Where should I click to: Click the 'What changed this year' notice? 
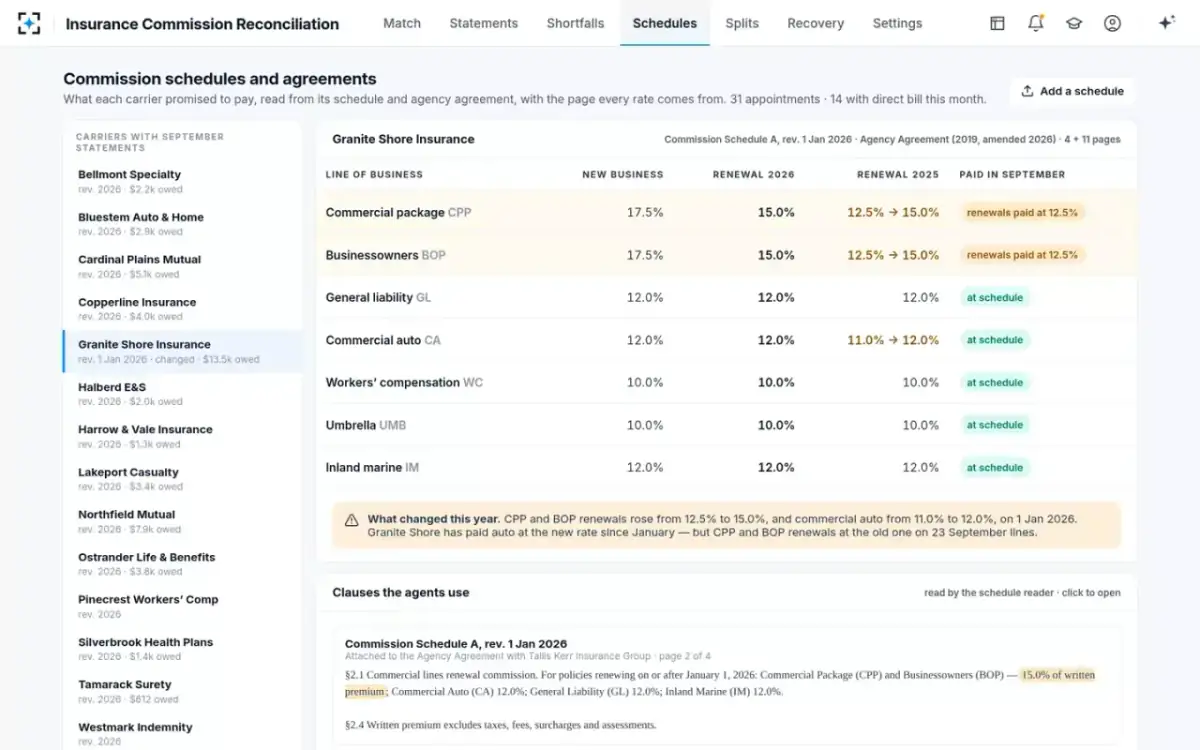pyautogui.click(x=727, y=525)
